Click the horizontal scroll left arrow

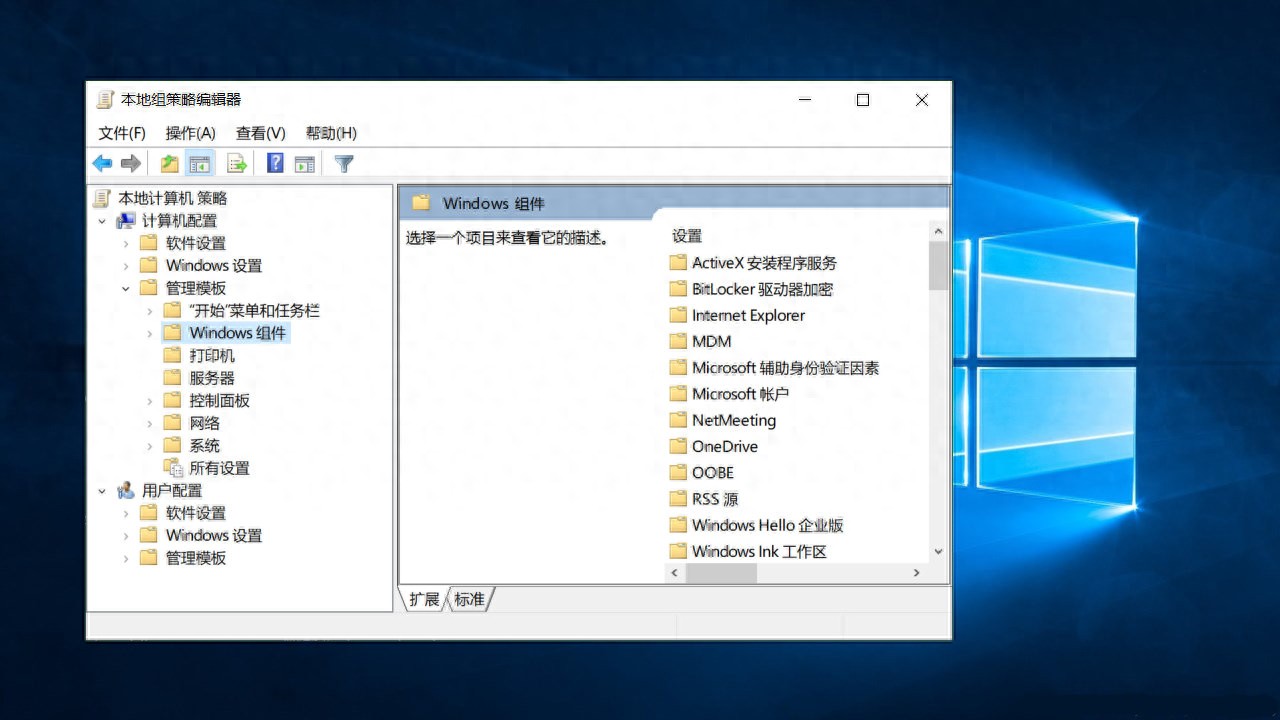674,573
